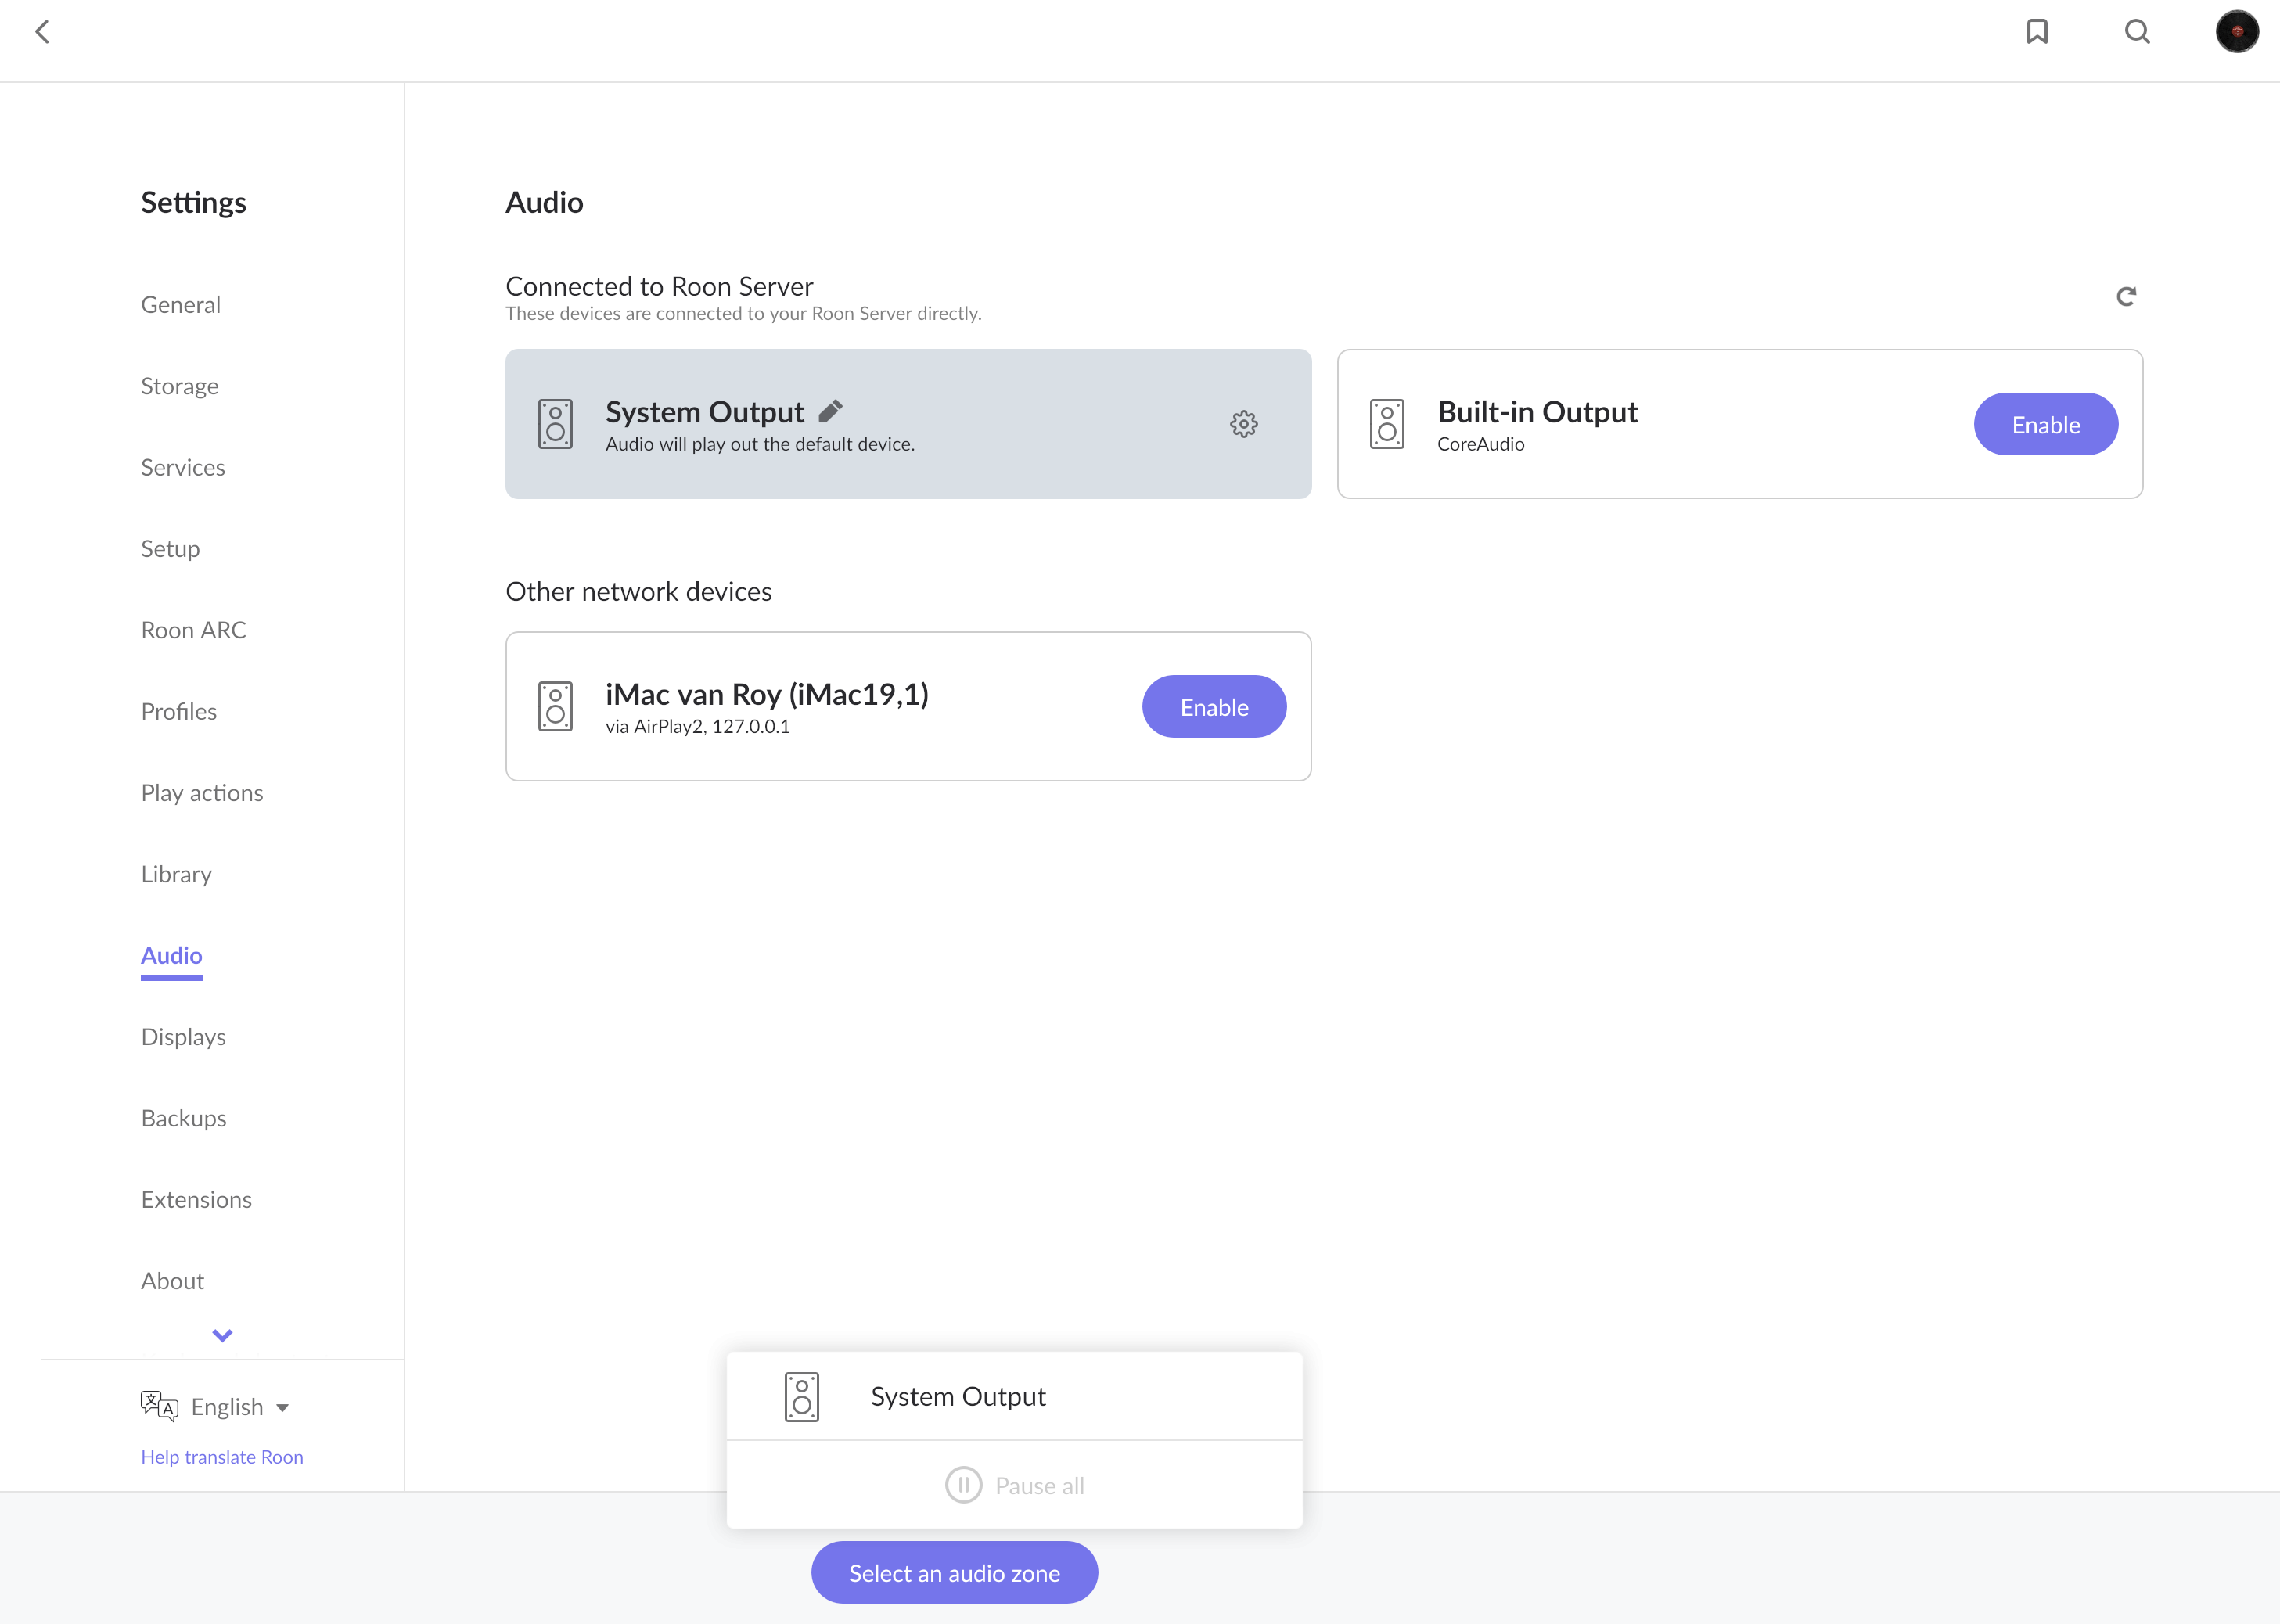Click the Other network devices heading
The image size is (2280, 1624).
pos(639,591)
